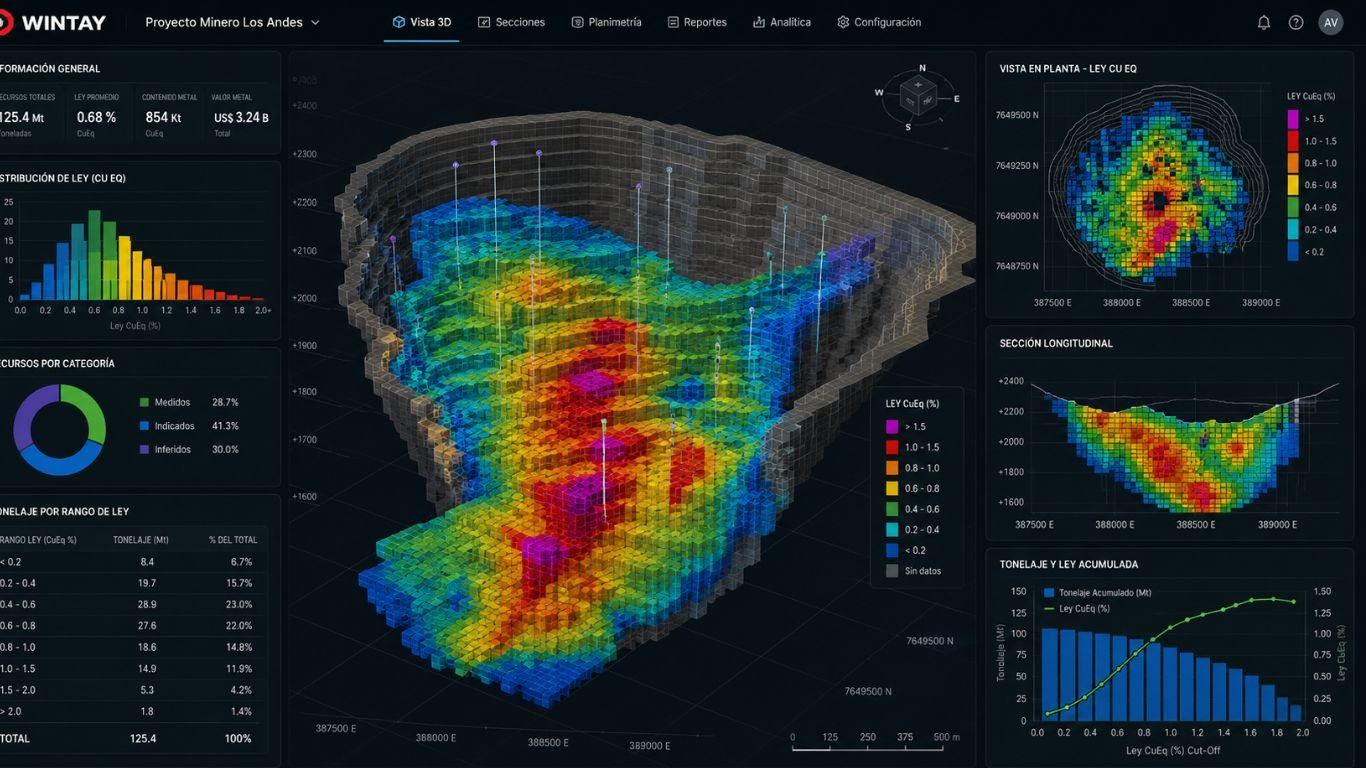The image size is (1366, 768).
Task: Click the E label on the compass
Action: (x=957, y=99)
